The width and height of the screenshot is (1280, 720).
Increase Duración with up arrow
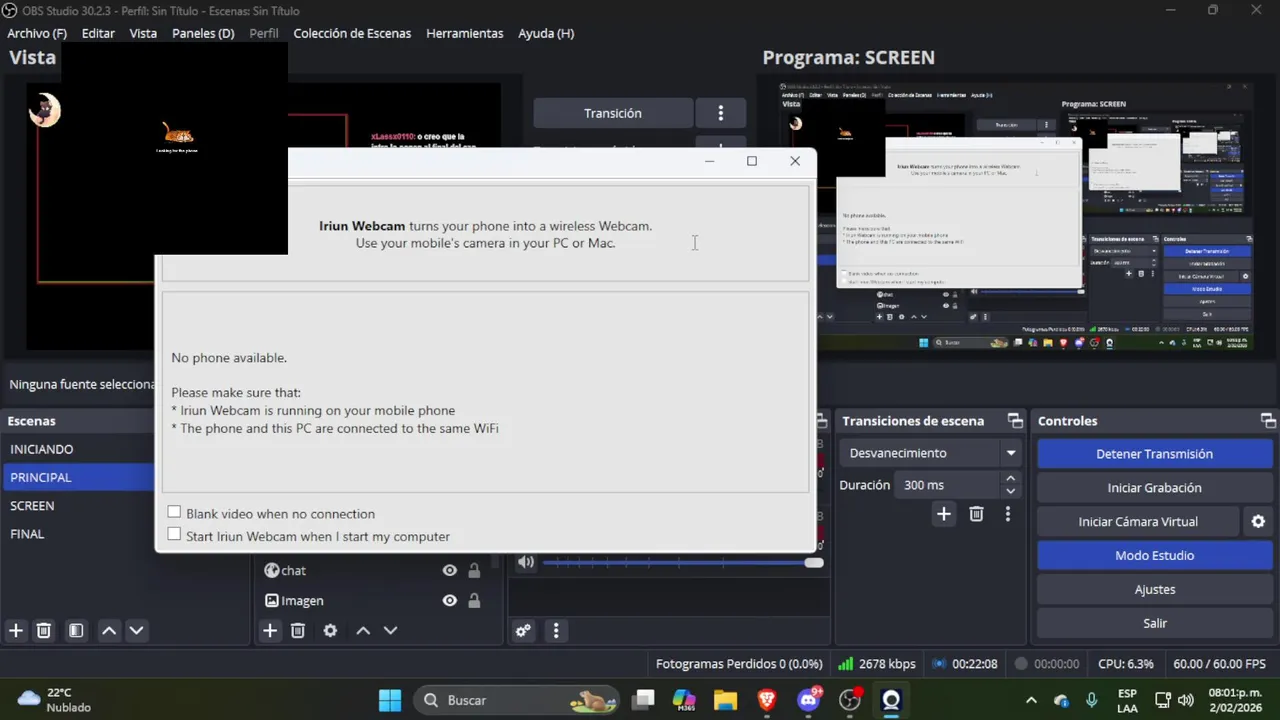(1011, 479)
